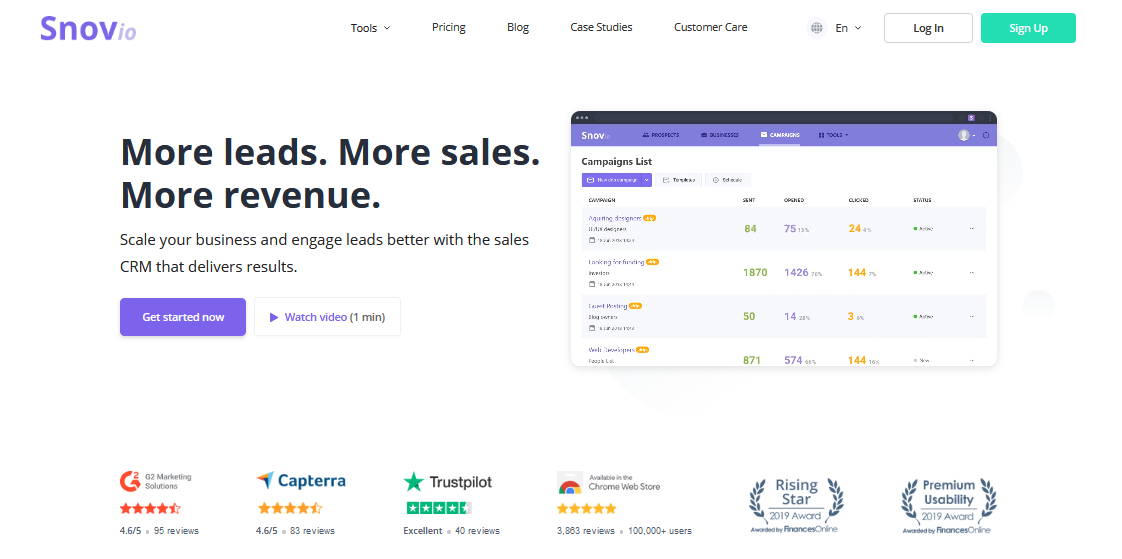
Task: Click Get started now button
Action: click(183, 316)
